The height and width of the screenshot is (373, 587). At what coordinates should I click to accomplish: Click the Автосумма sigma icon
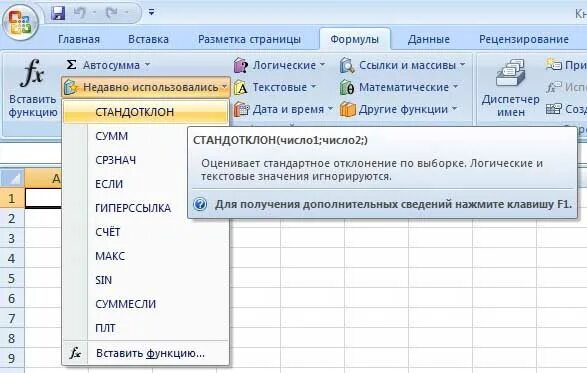coord(71,65)
